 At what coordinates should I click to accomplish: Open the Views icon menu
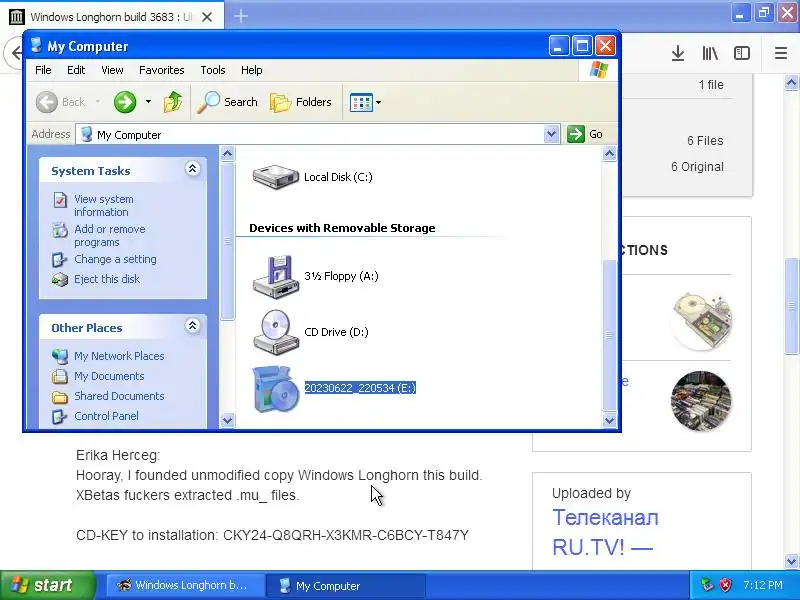[361, 102]
